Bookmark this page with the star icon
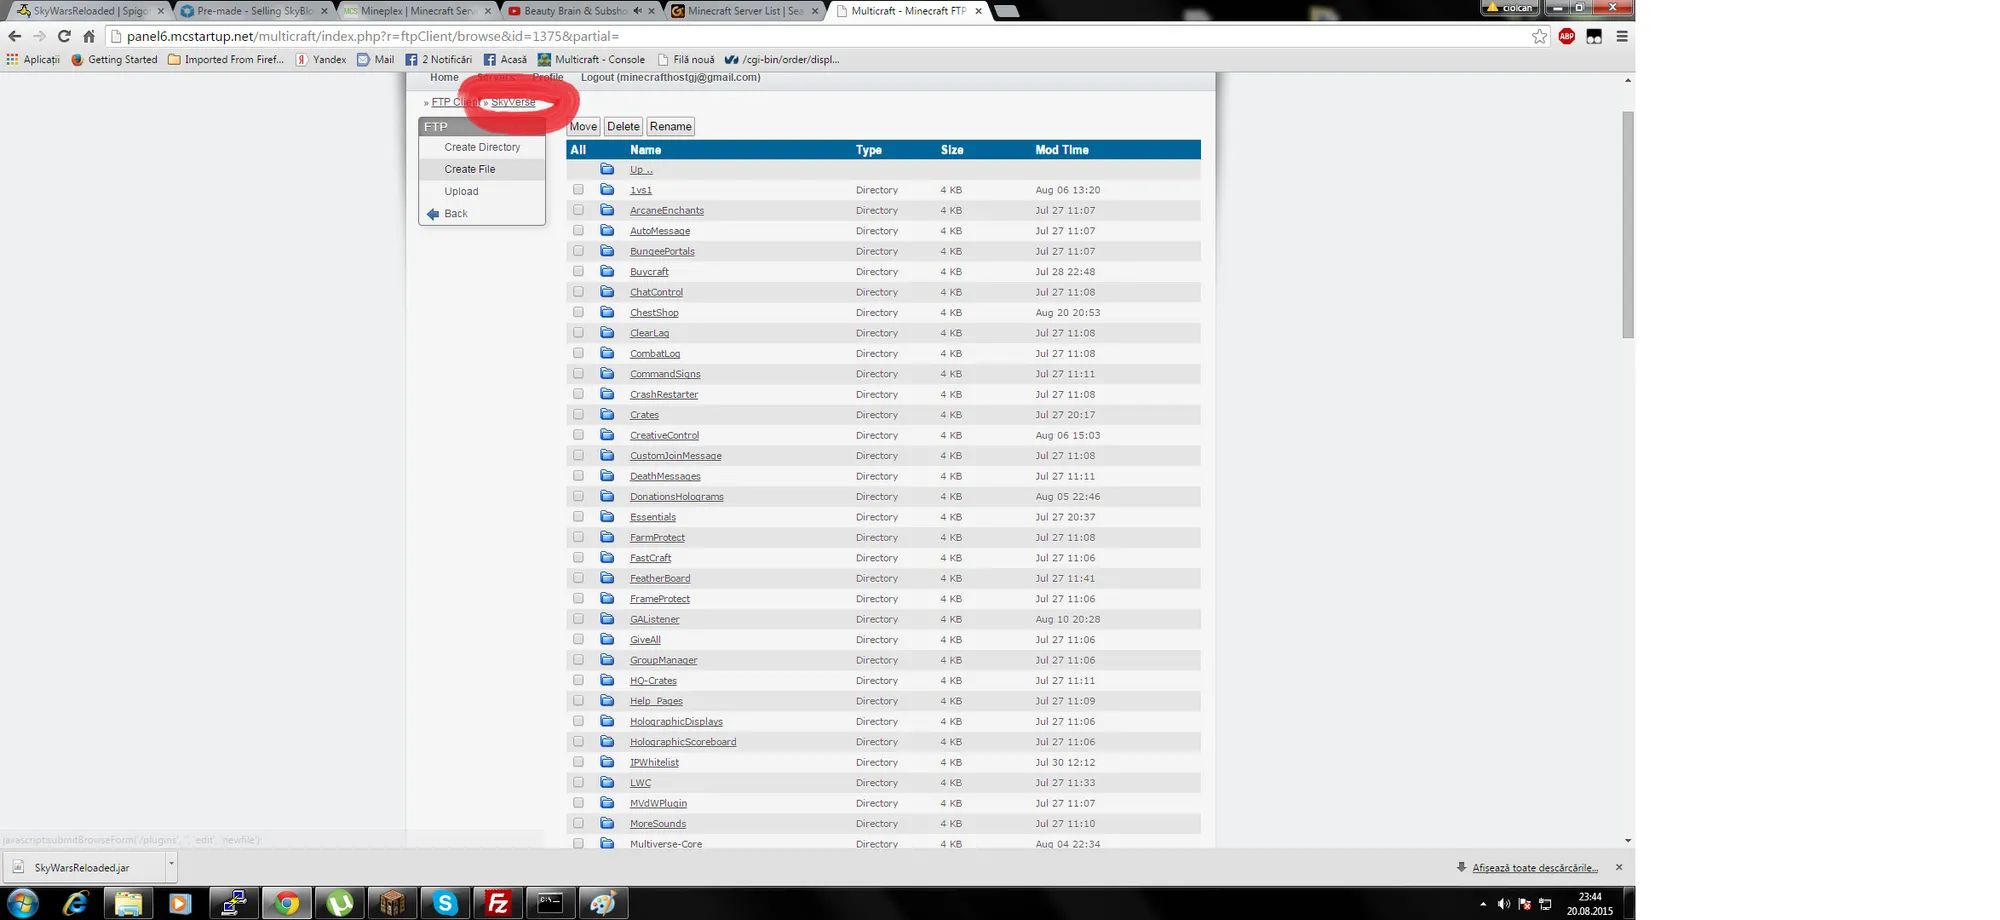This screenshot has width=2000, height=920. coord(1539,36)
